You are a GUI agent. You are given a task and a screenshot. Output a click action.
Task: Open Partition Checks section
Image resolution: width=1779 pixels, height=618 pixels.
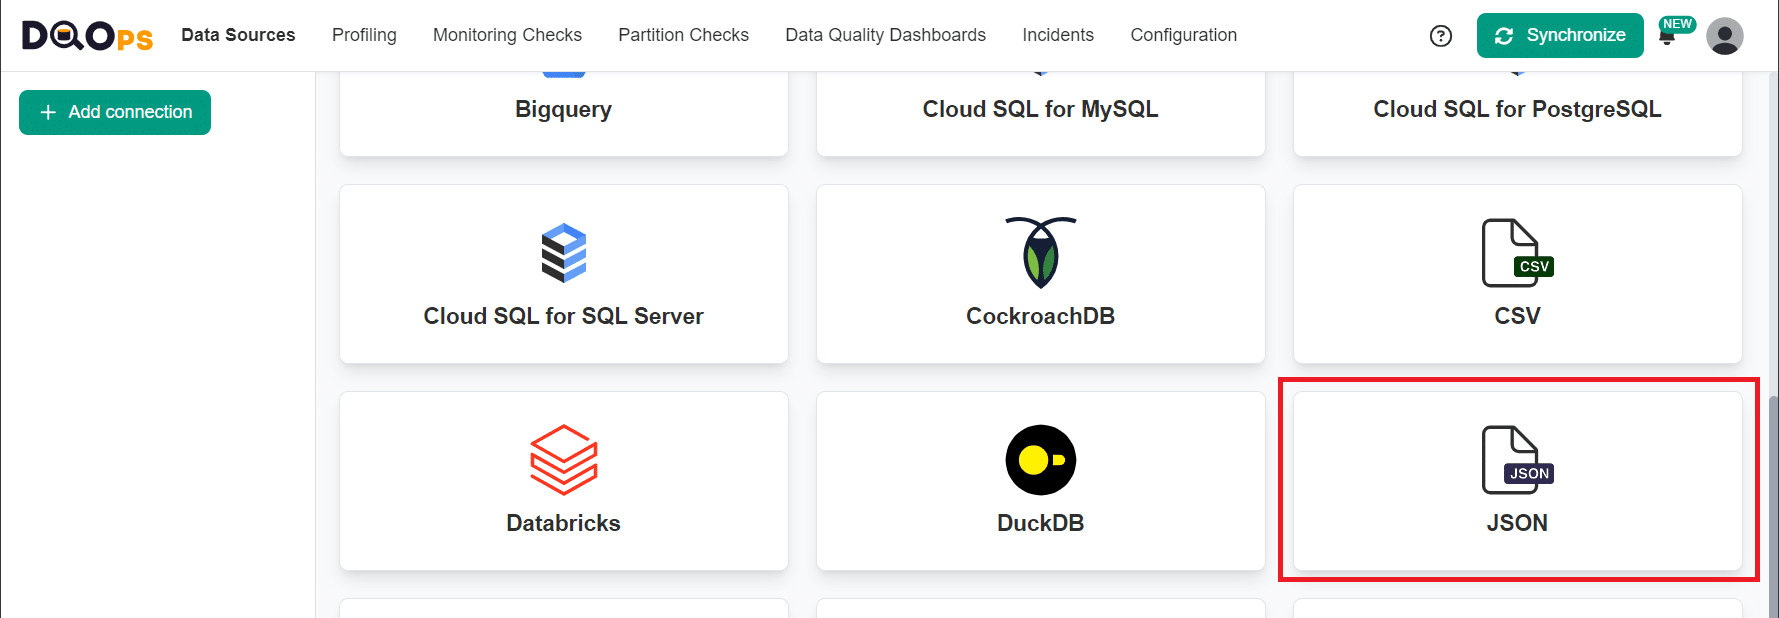tap(683, 35)
